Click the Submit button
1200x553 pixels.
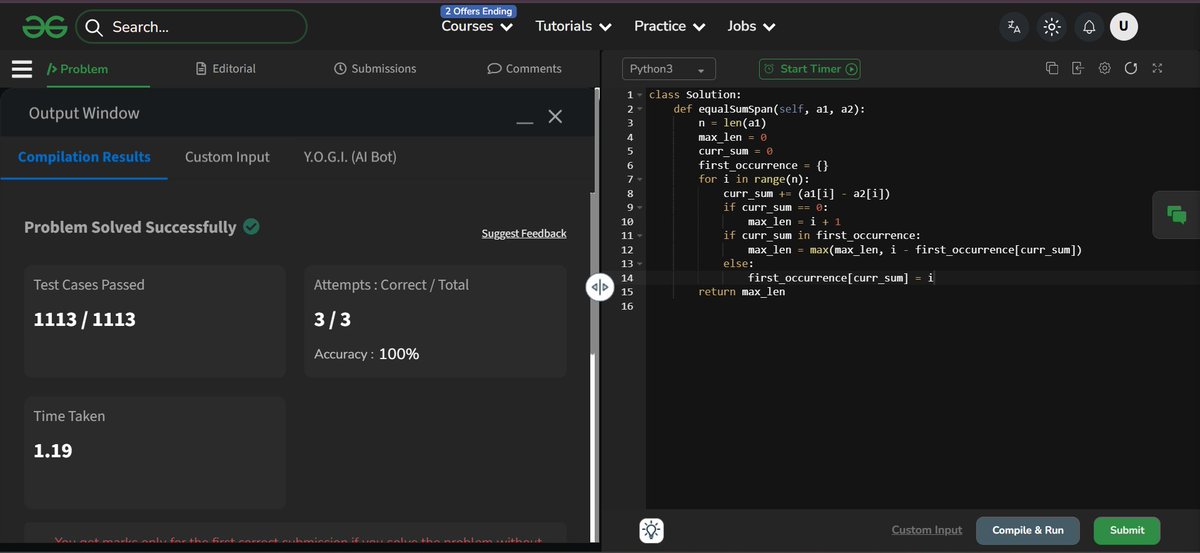(1127, 530)
